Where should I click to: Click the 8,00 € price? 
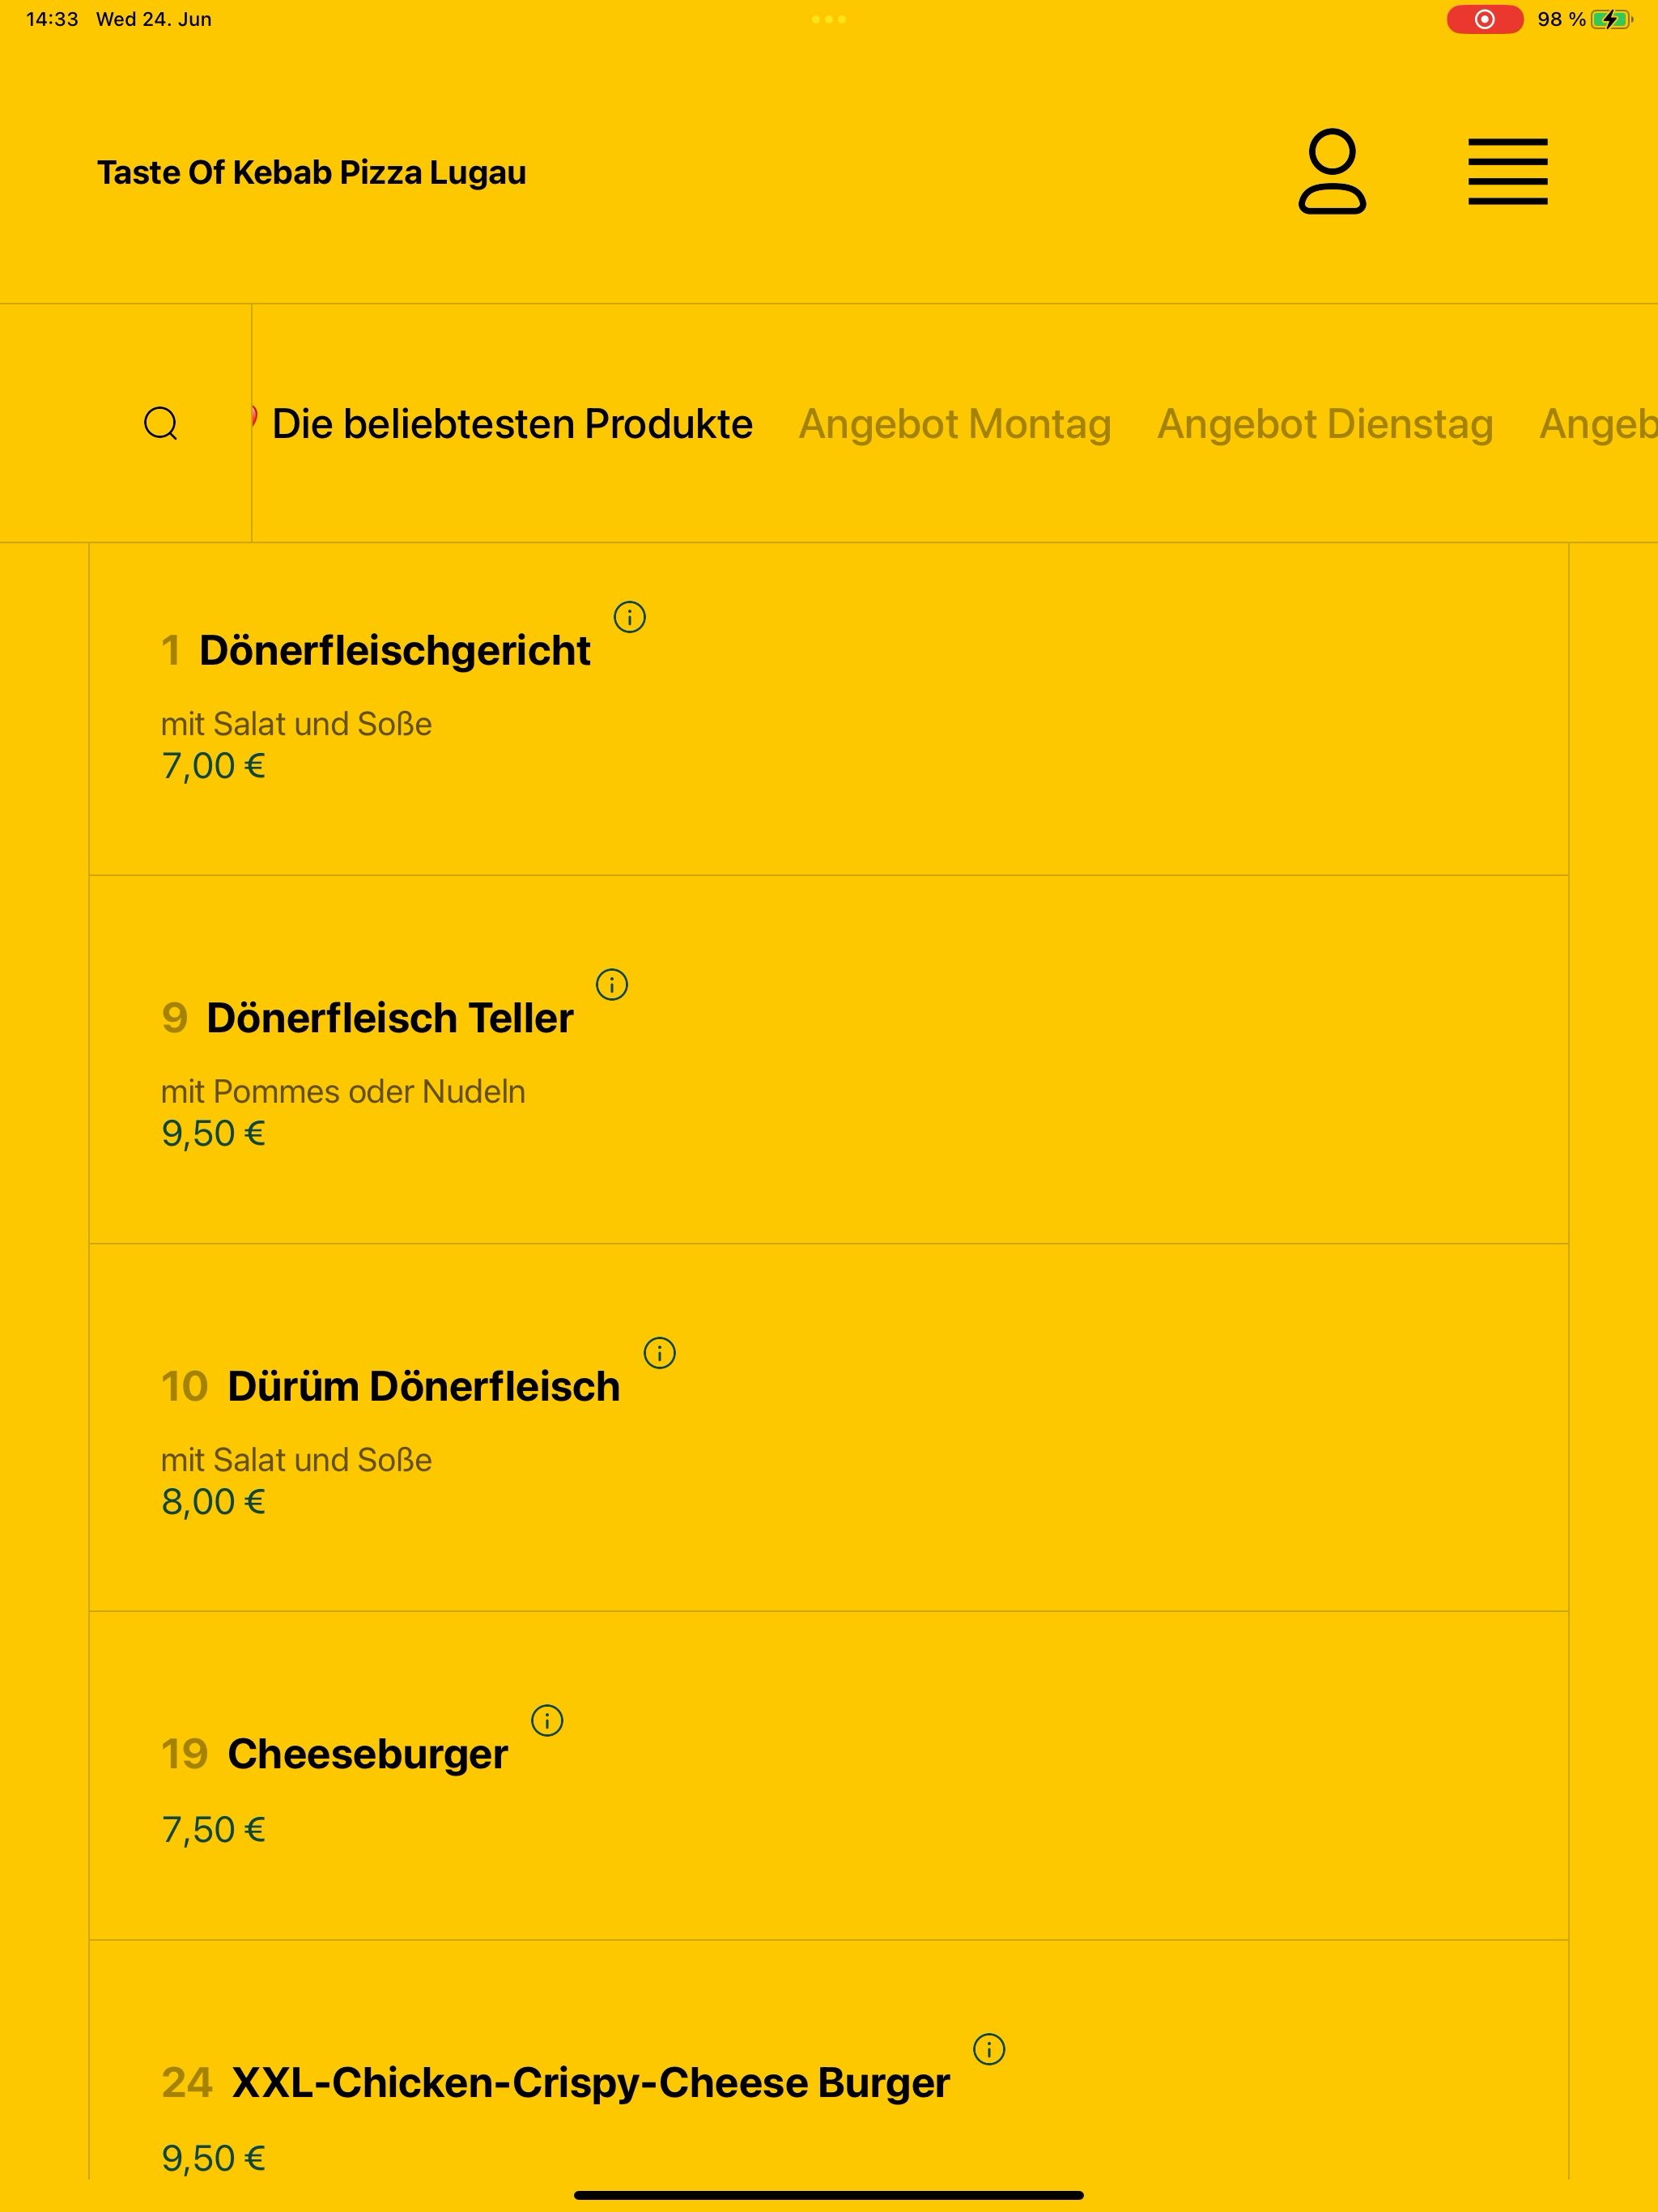(x=213, y=1502)
